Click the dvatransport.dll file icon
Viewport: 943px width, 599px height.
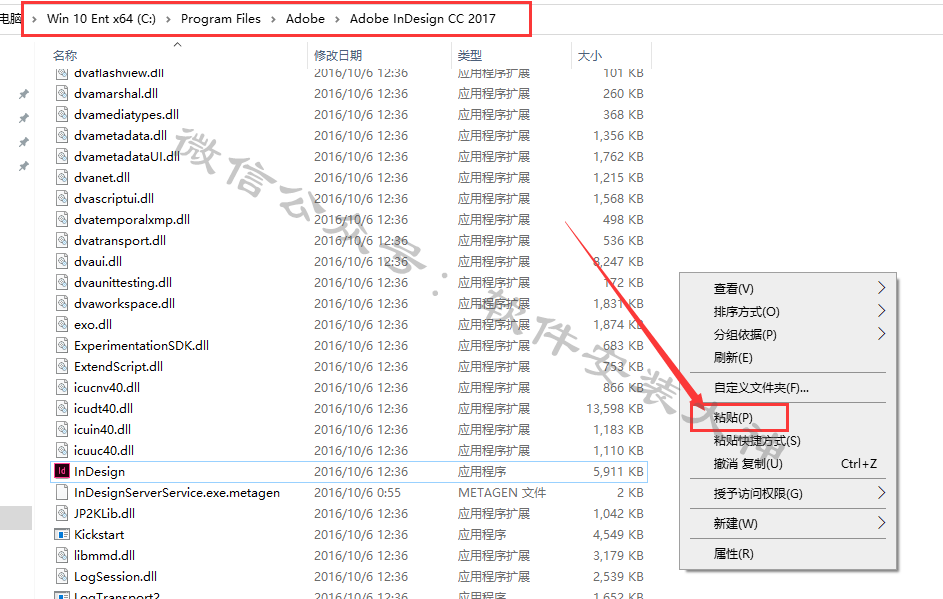click(x=61, y=241)
